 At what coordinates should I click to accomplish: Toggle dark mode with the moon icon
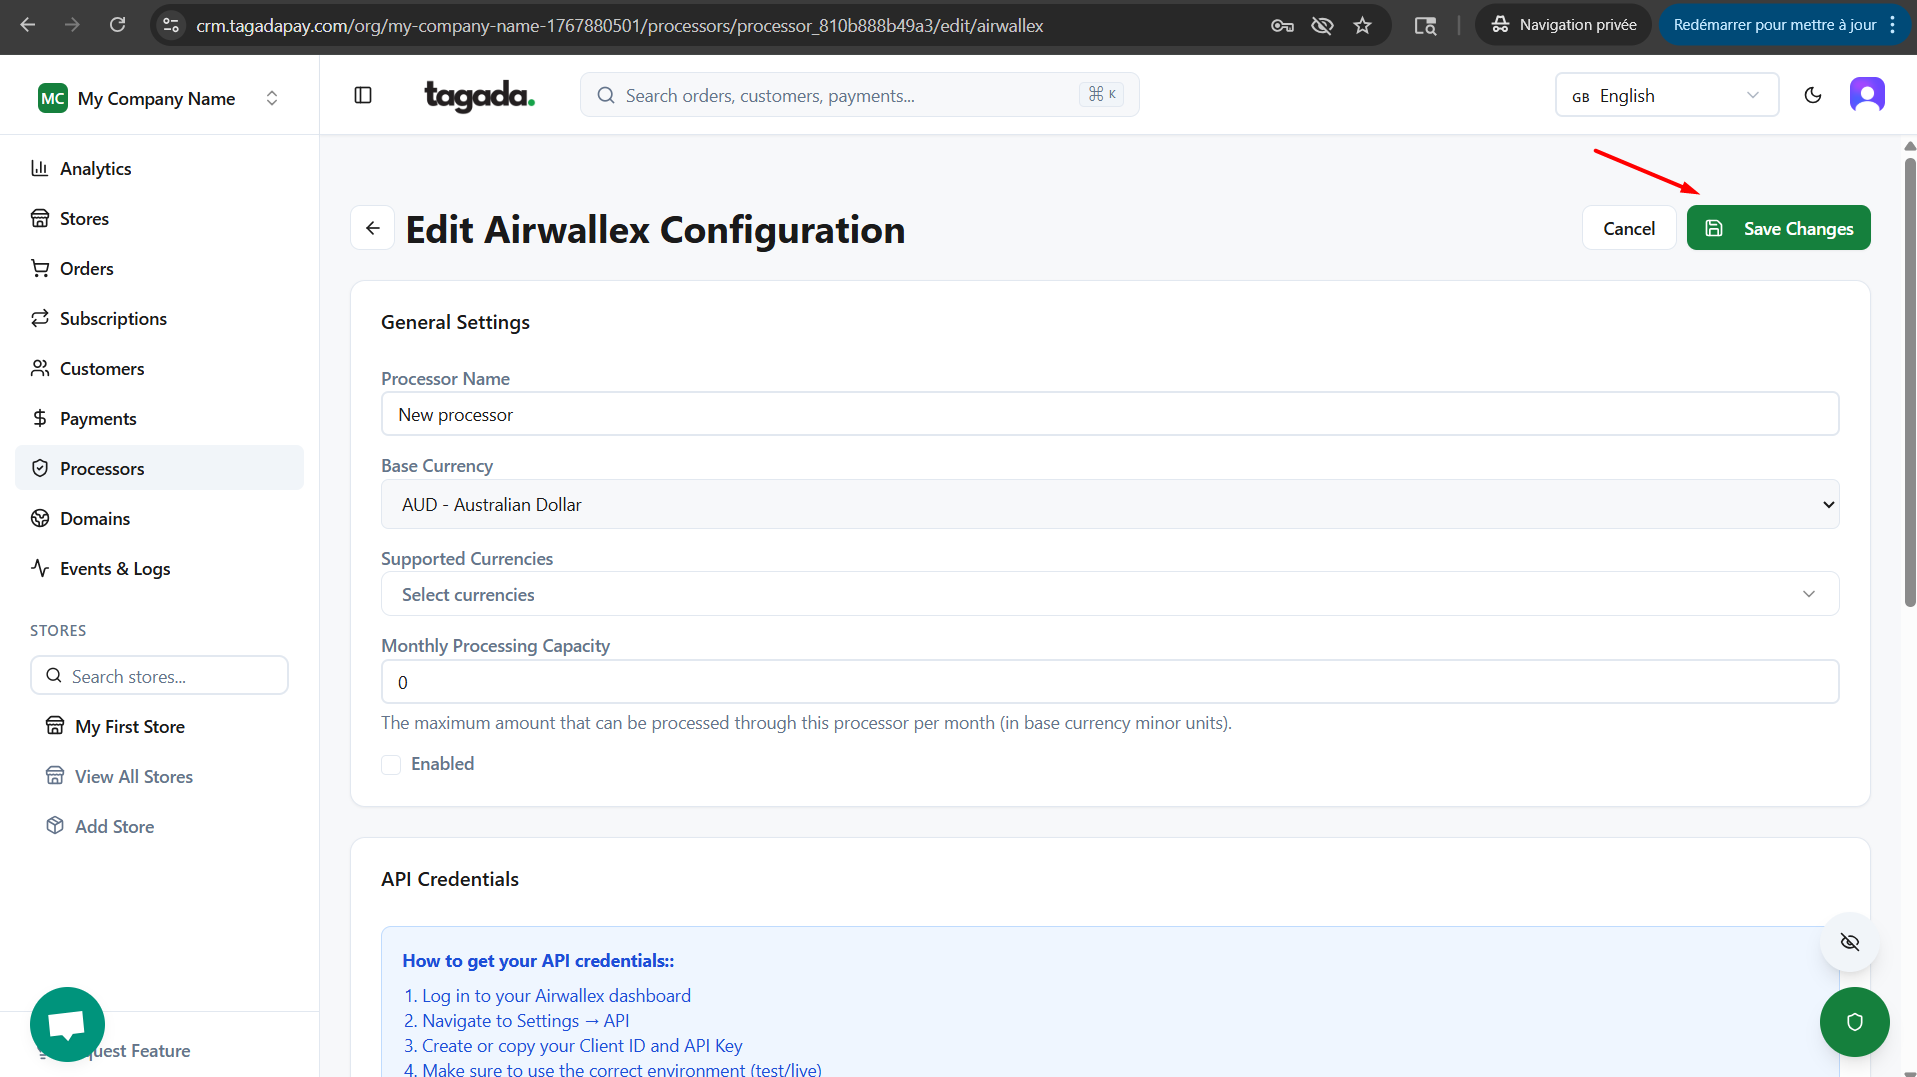pyautogui.click(x=1812, y=95)
